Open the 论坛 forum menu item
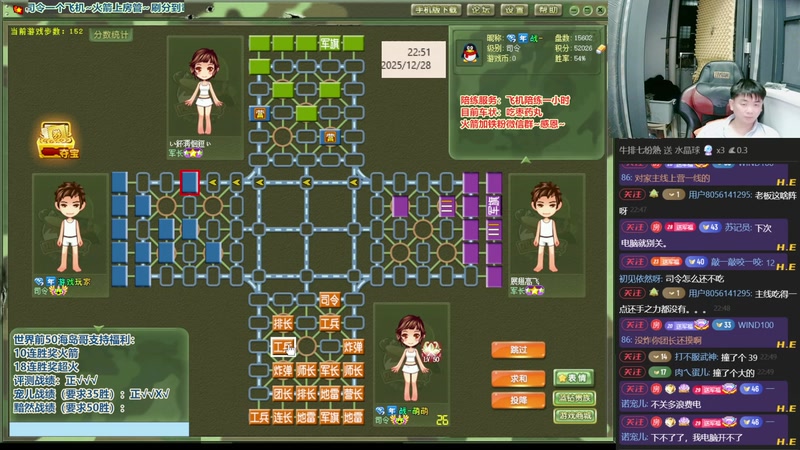Viewport: 800px width, 450px height. tap(481, 10)
